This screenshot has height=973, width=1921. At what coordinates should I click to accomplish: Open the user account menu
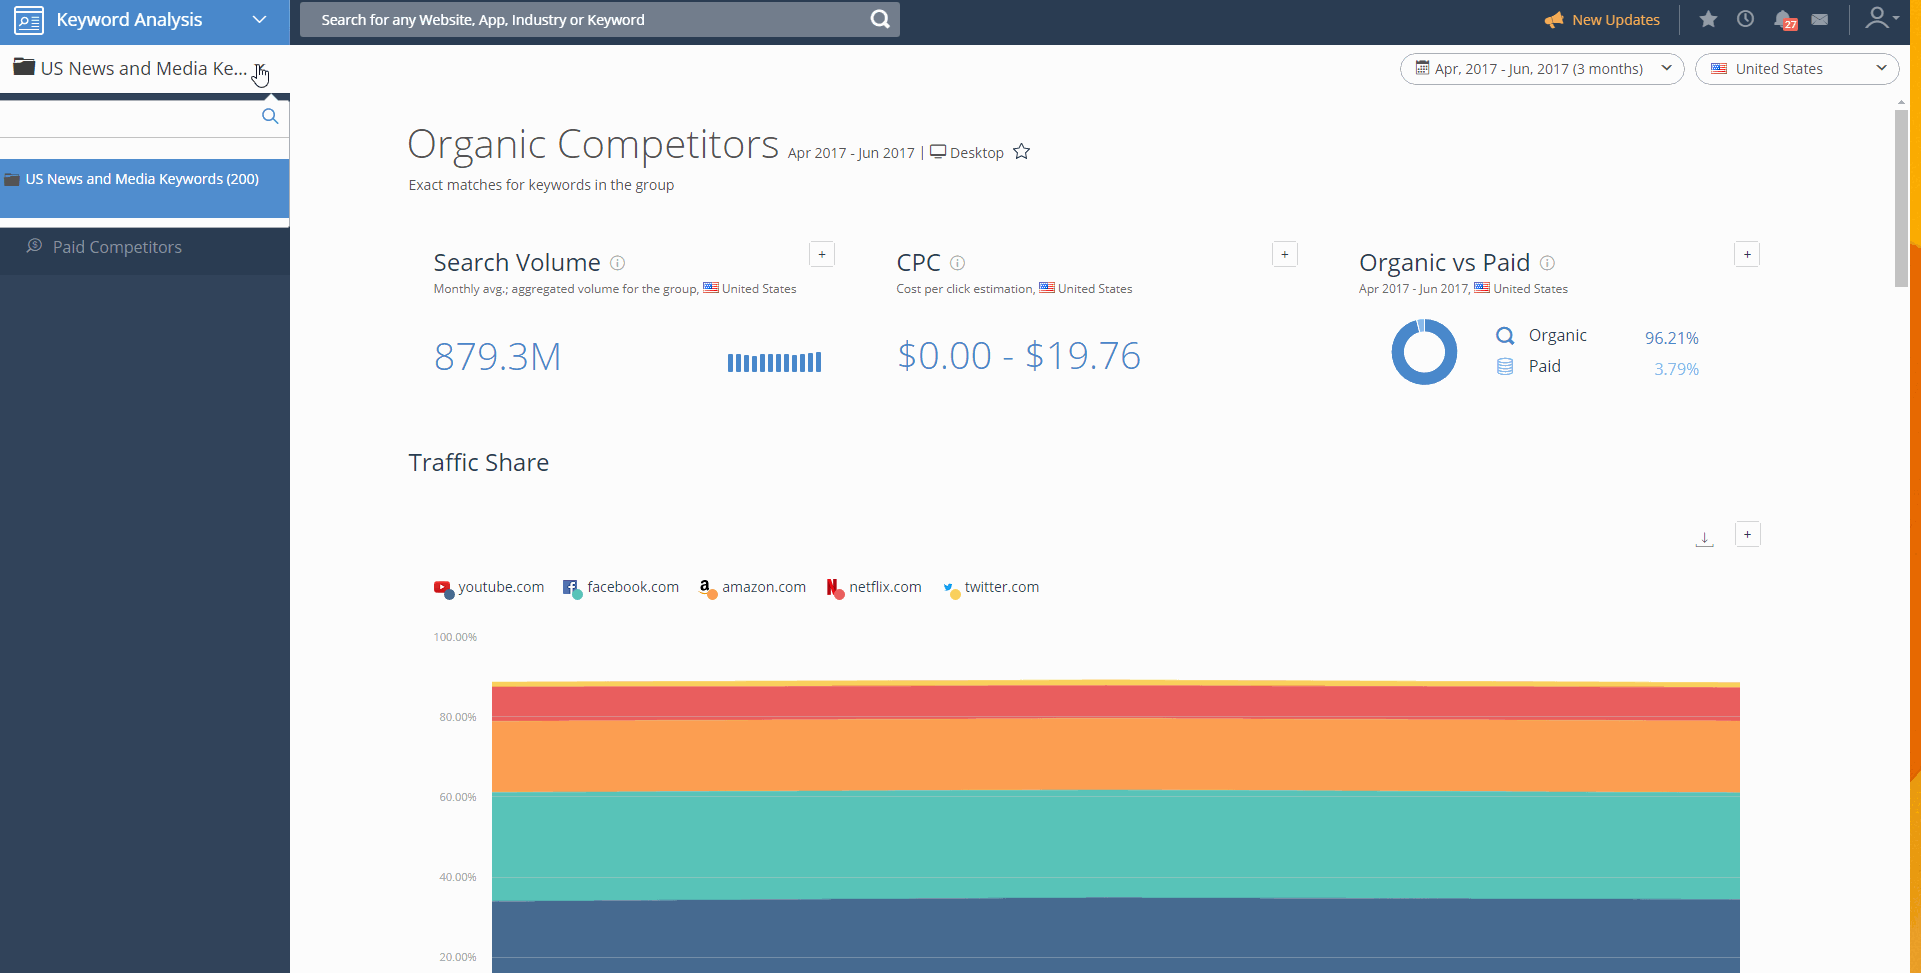click(1881, 18)
